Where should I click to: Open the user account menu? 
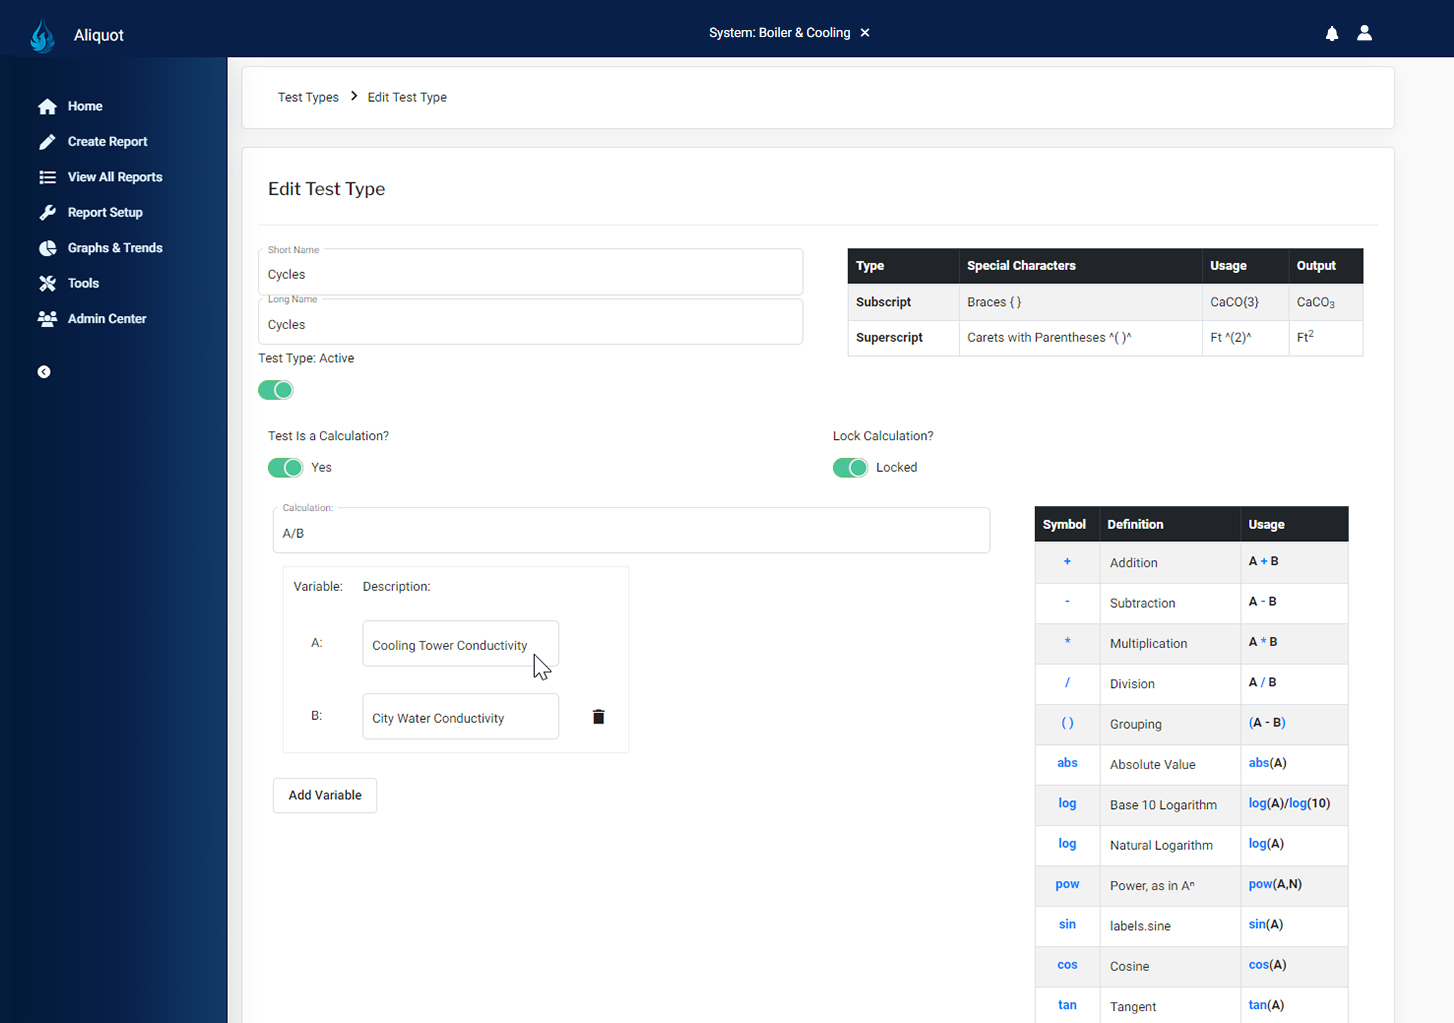tap(1365, 32)
